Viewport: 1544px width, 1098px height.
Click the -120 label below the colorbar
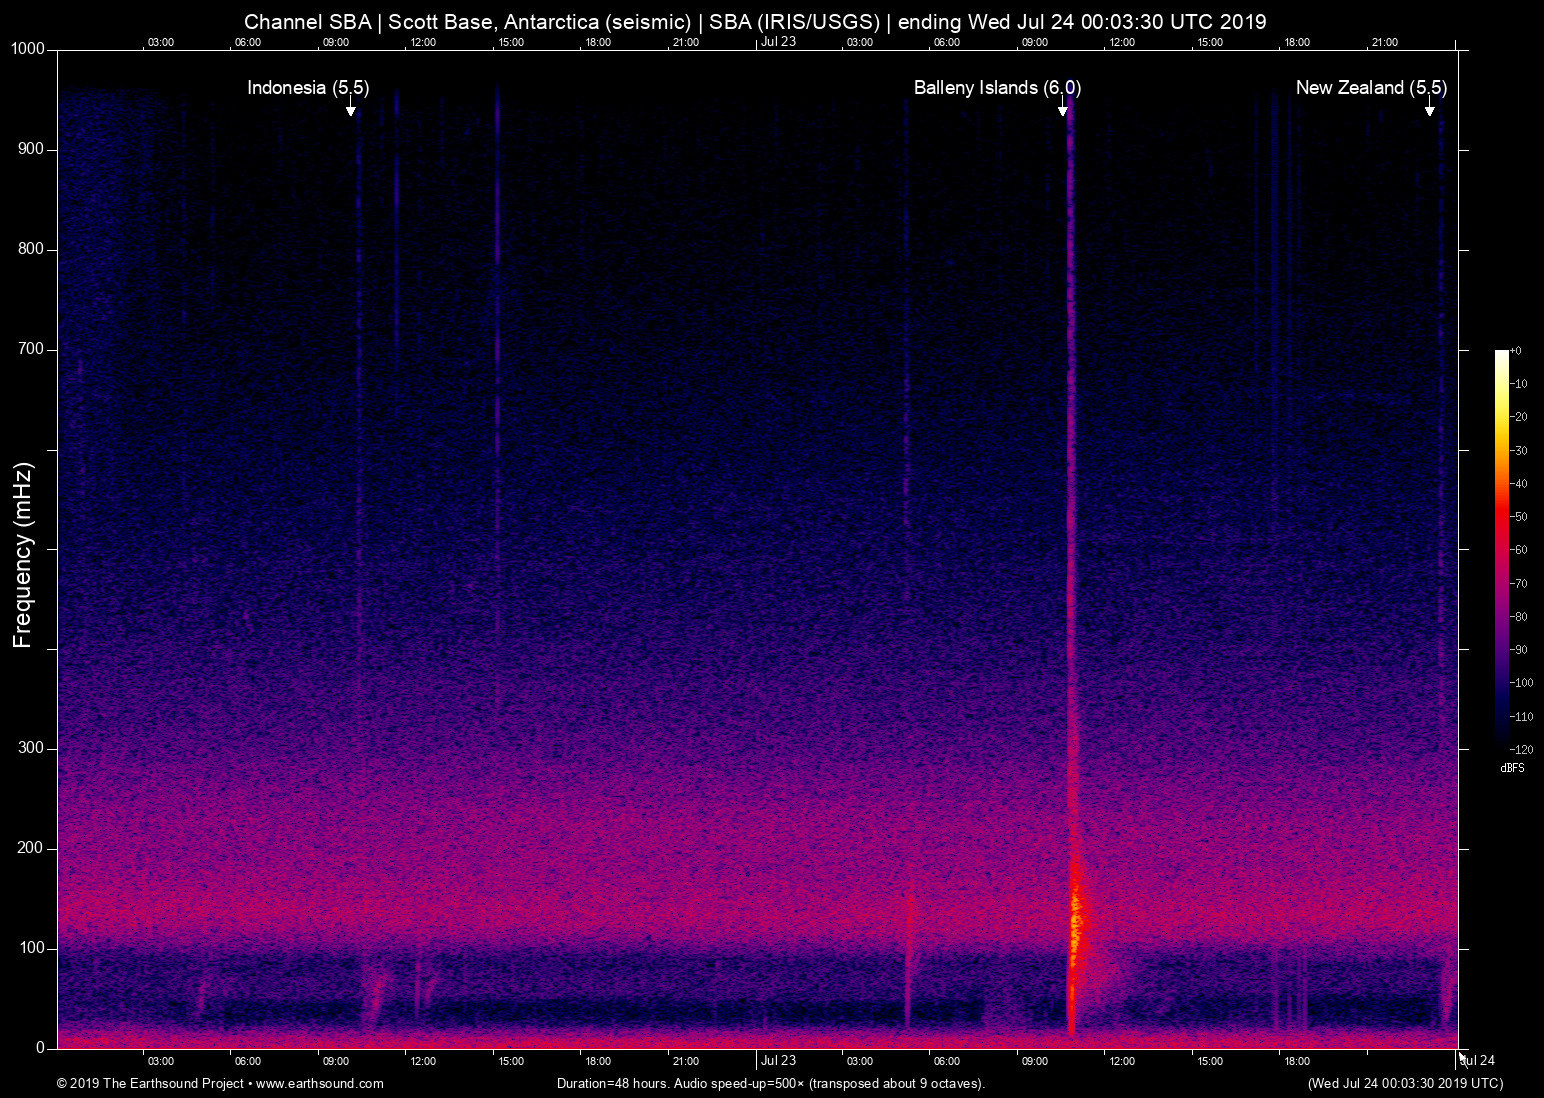point(1520,749)
